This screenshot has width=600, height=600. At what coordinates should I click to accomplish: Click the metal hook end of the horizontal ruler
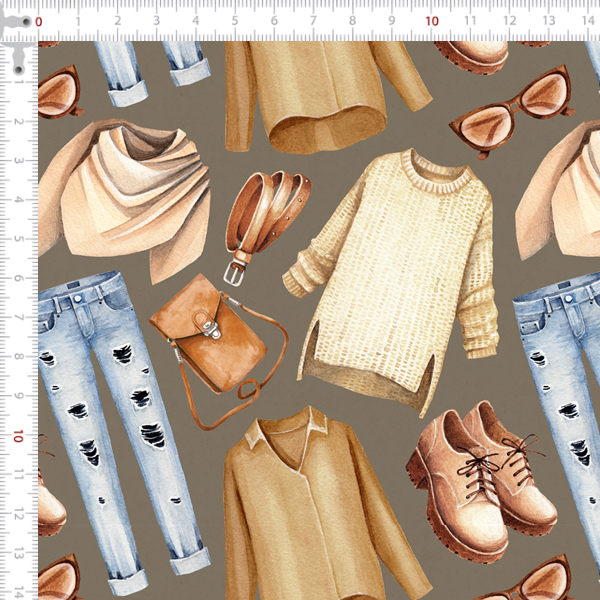16,23
